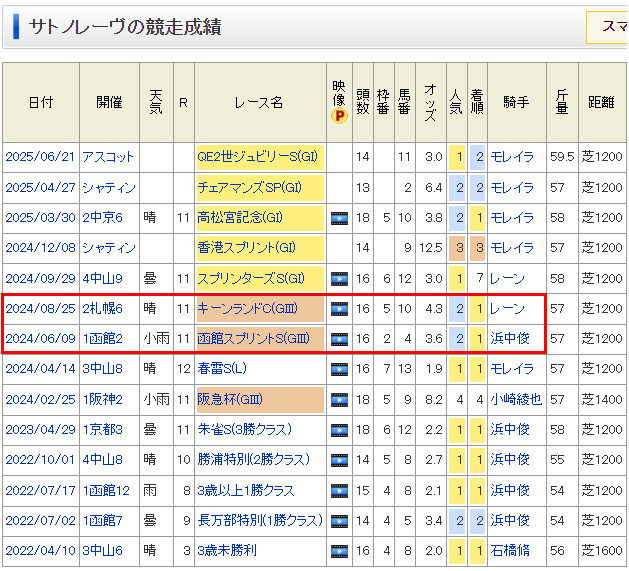This screenshot has width=629, height=571.
Task: Click the date 2024/08/25 link
Action: pos(40,308)
